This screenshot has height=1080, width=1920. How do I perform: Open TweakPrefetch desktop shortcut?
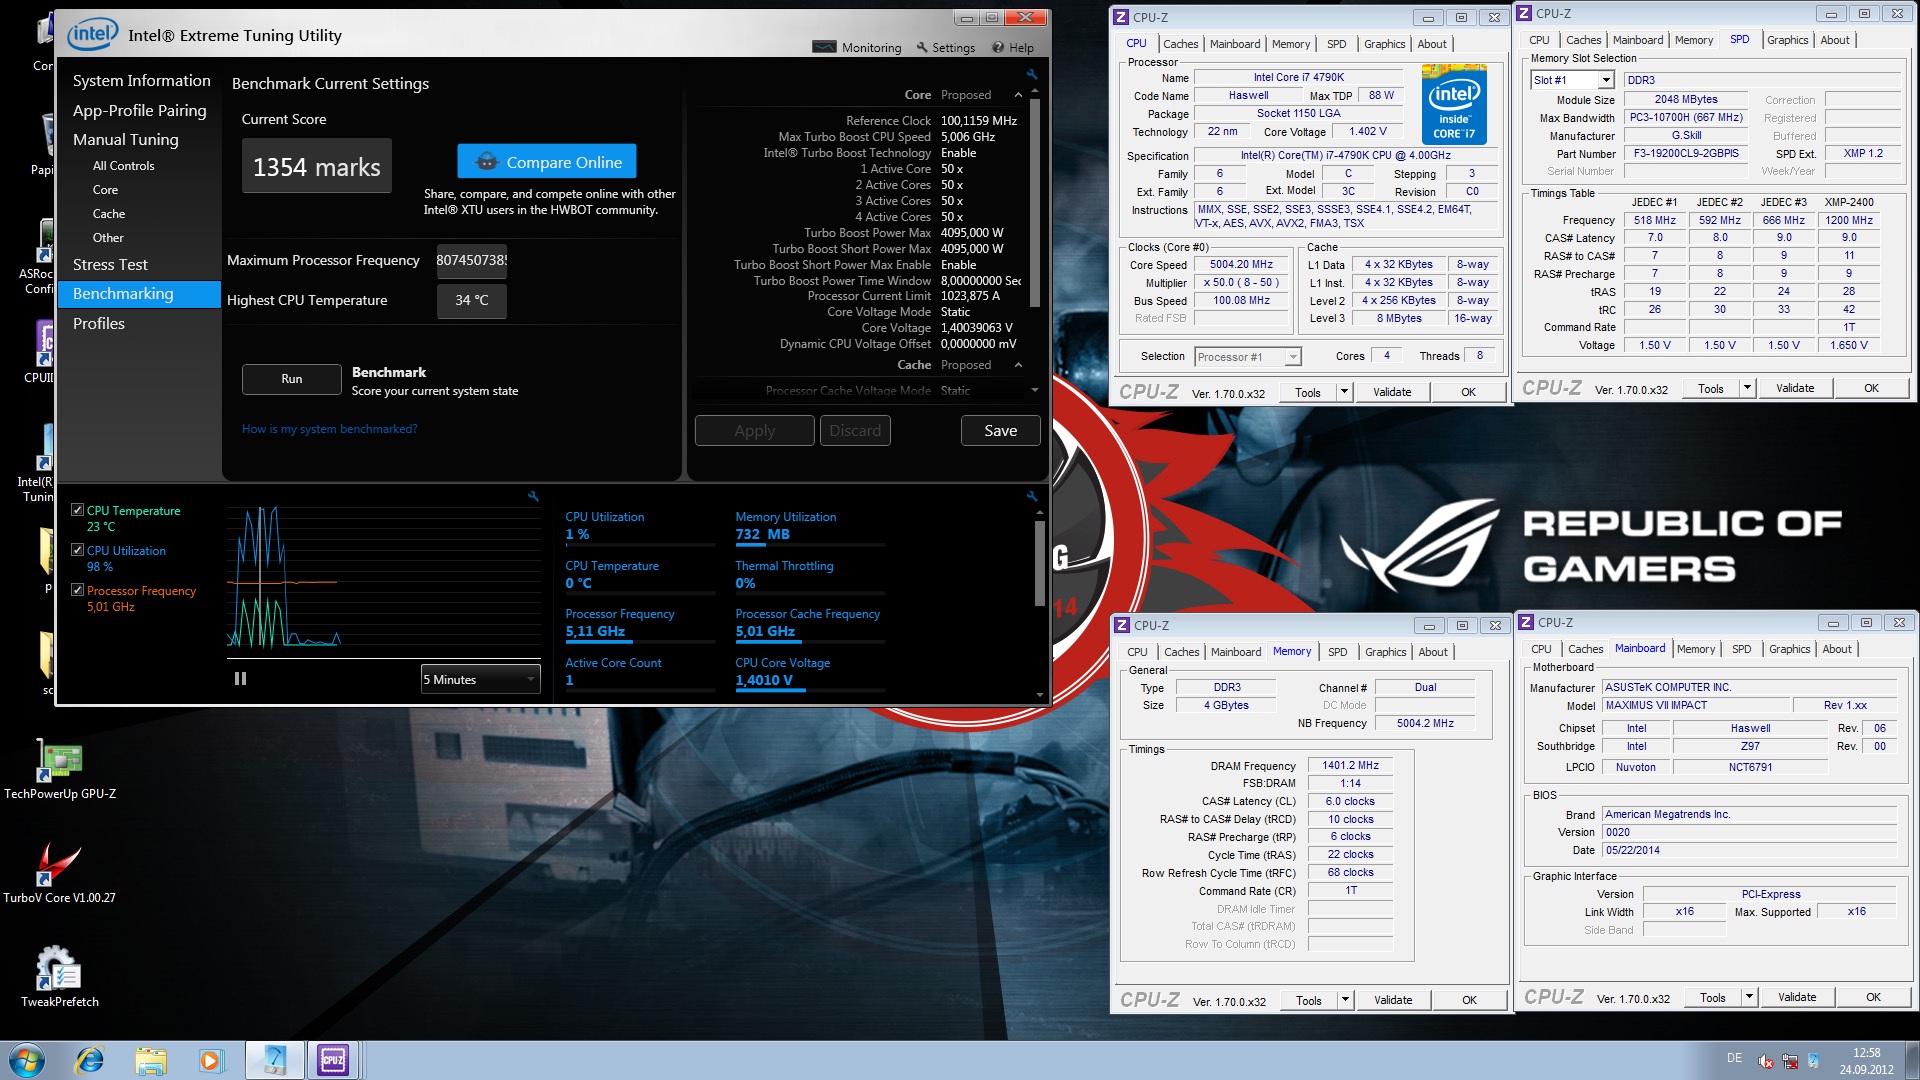tap(60, 976)
